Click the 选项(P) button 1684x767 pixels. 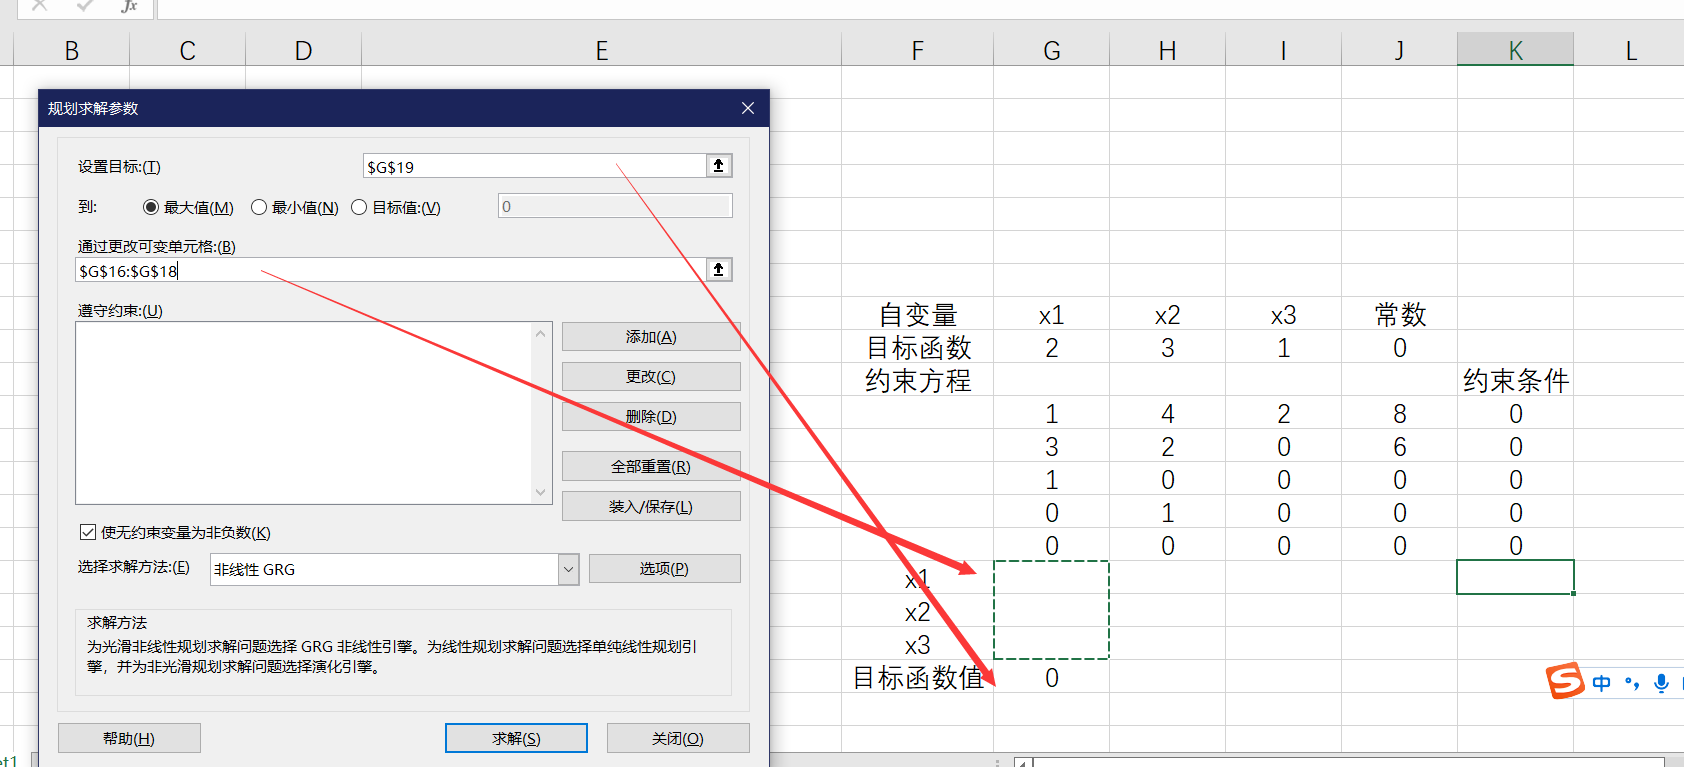pos(664,569)
